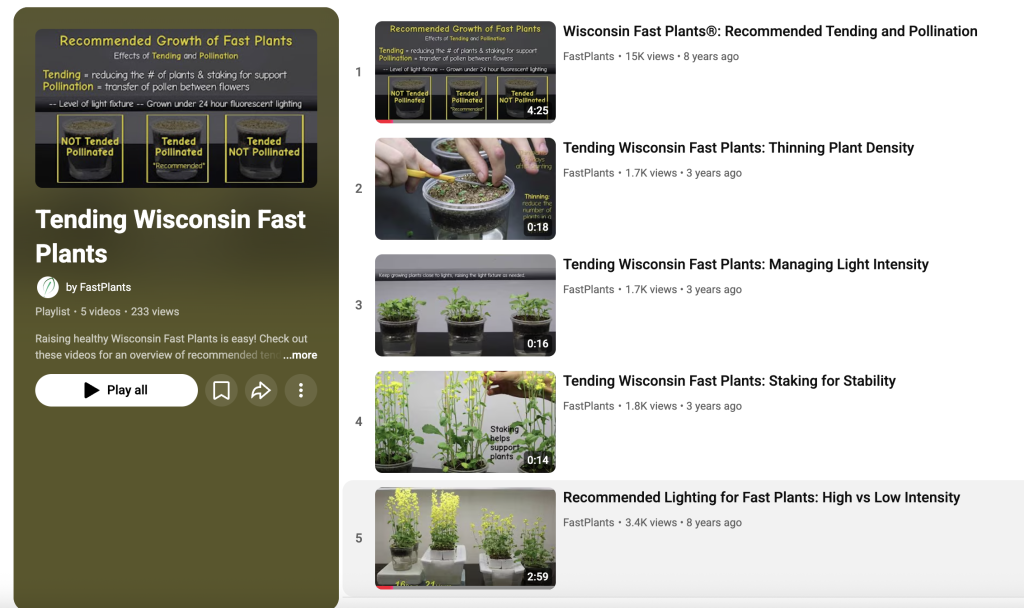Click FastPlants channel name under video four
The width and height of the screenshot is (1024, 608).
coord(588,406)
